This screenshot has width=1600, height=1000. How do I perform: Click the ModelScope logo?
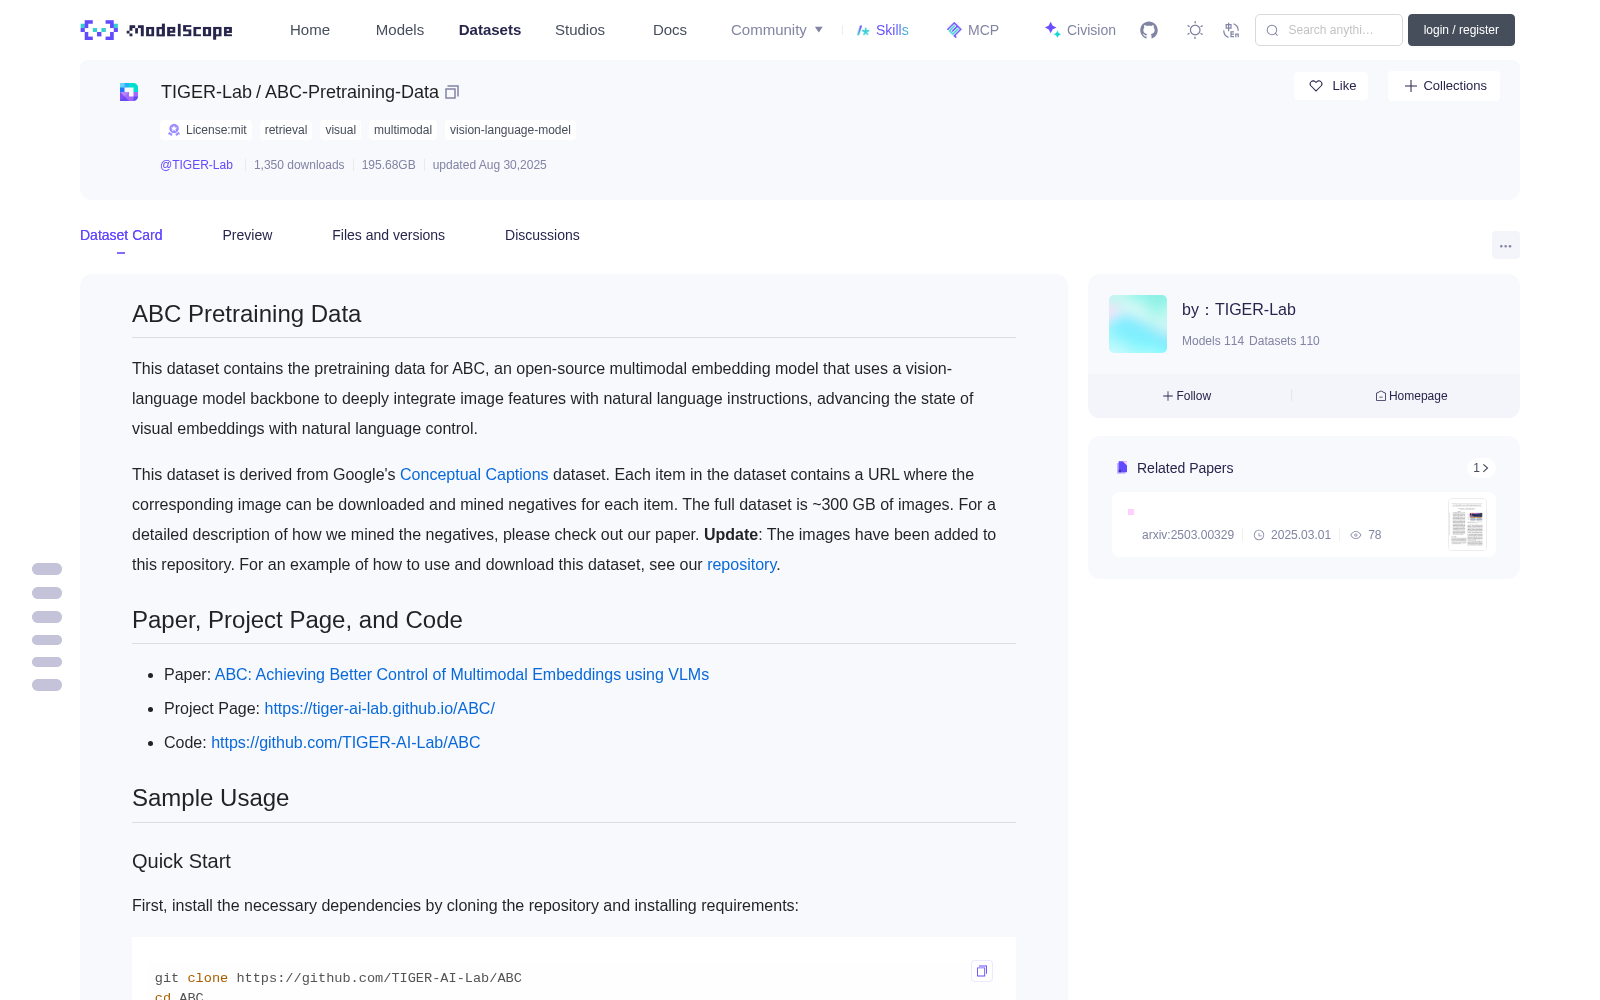click(x=157, y=30)
